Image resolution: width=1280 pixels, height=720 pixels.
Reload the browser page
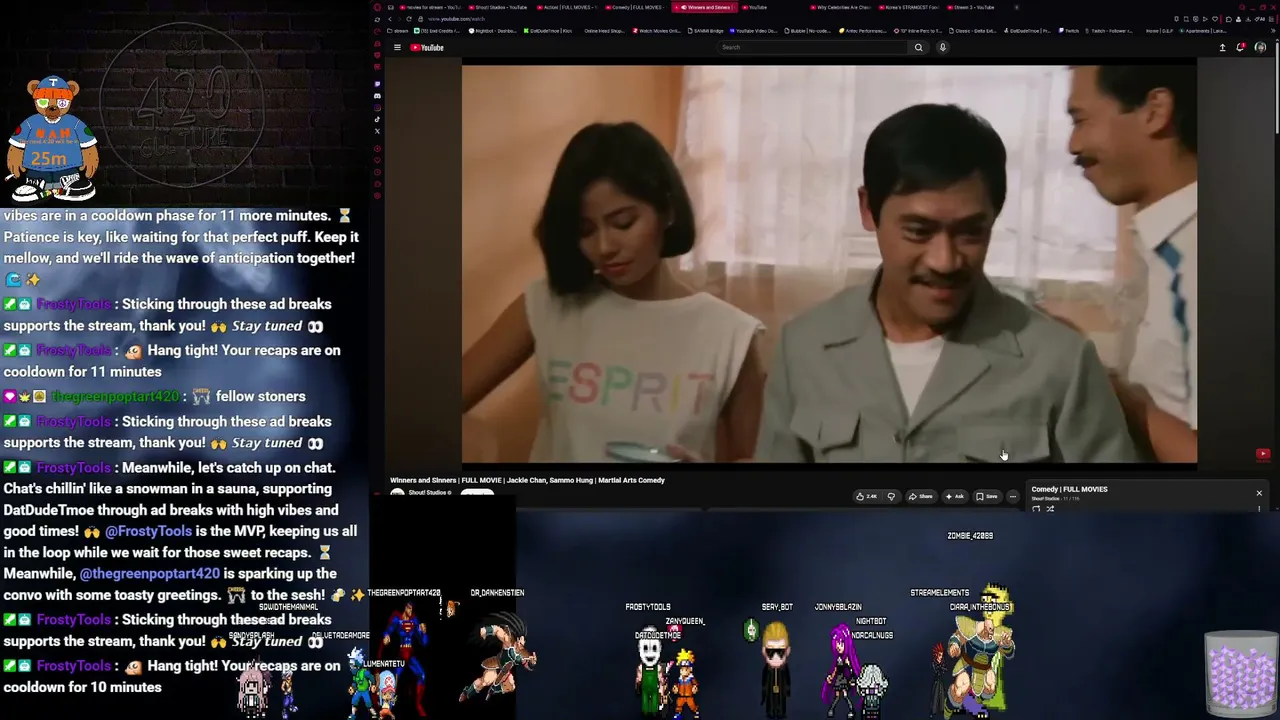click(408, 19)
